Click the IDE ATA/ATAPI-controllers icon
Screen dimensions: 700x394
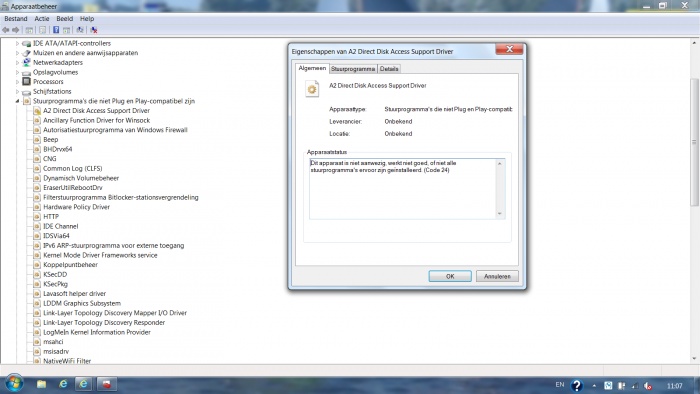point(26,43)
